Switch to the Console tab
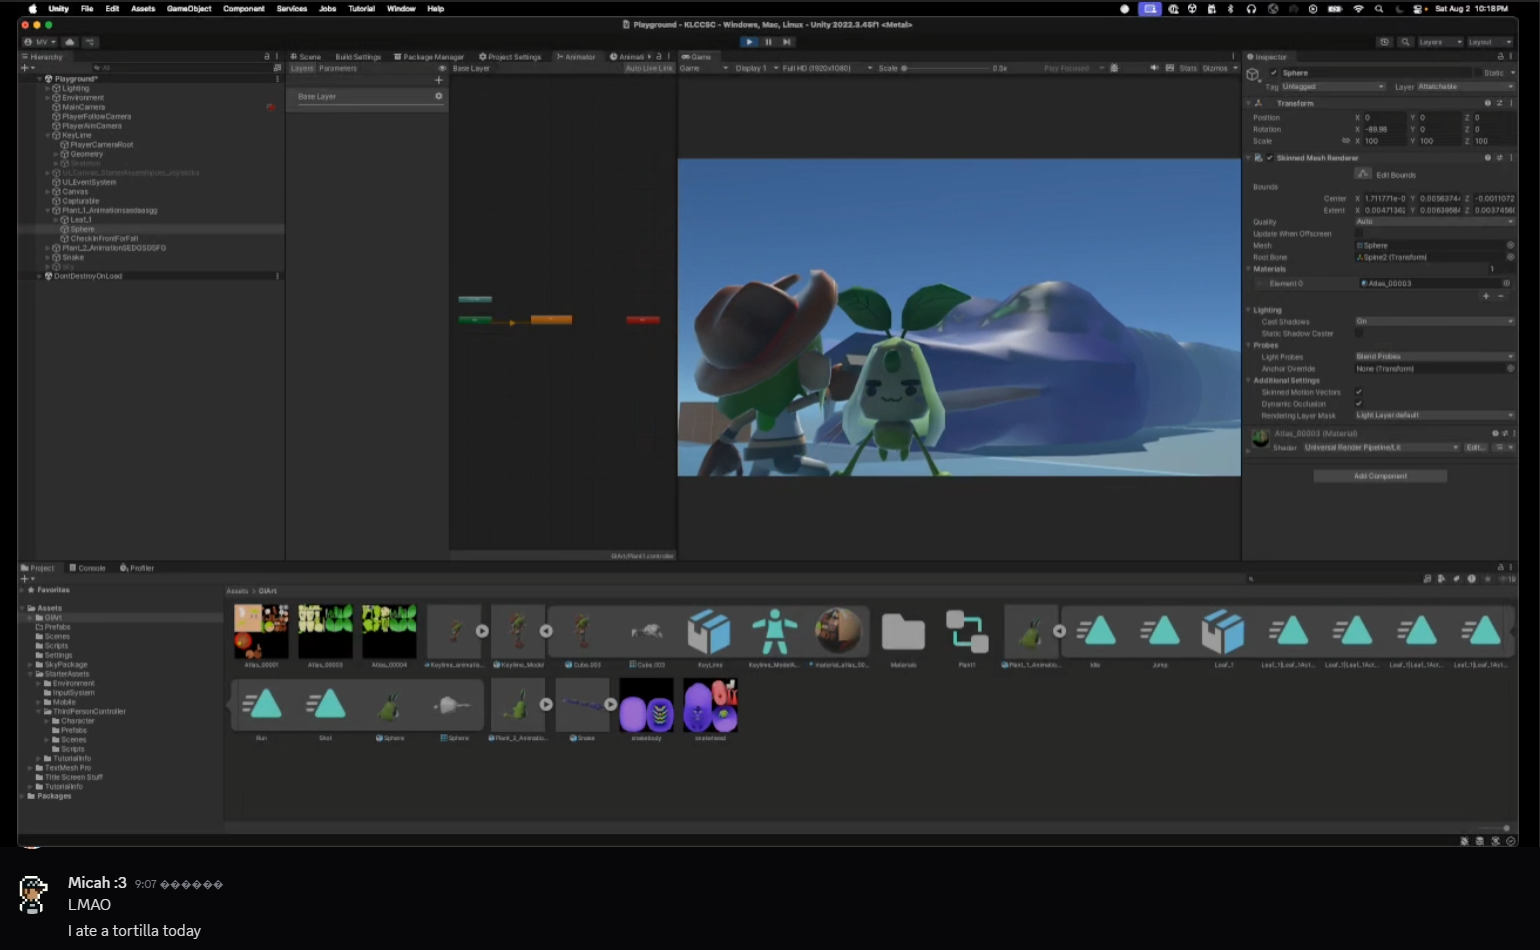1540x950 pixels. click(87, 568)
